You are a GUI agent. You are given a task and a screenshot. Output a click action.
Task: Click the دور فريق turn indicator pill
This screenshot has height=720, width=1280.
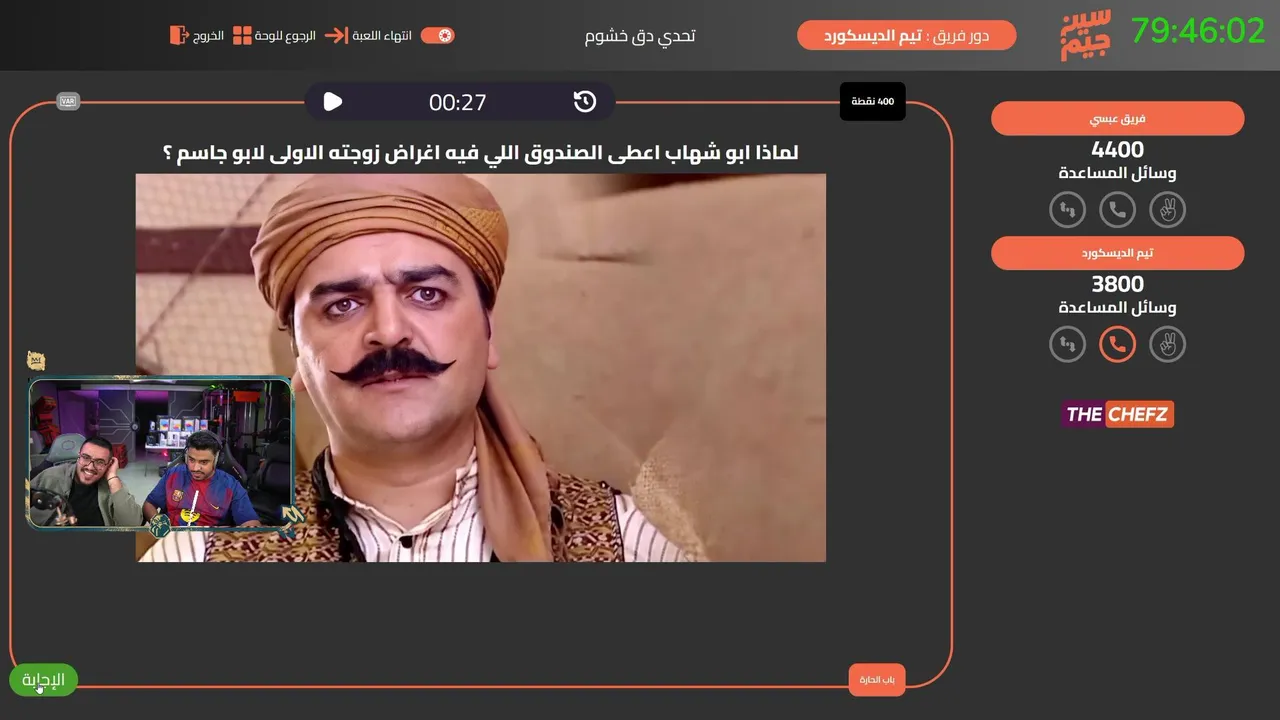coord(907,35)
